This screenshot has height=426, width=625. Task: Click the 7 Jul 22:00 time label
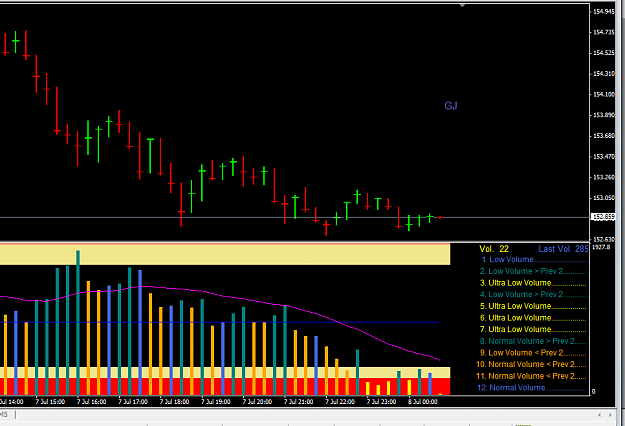coord(340,402)
